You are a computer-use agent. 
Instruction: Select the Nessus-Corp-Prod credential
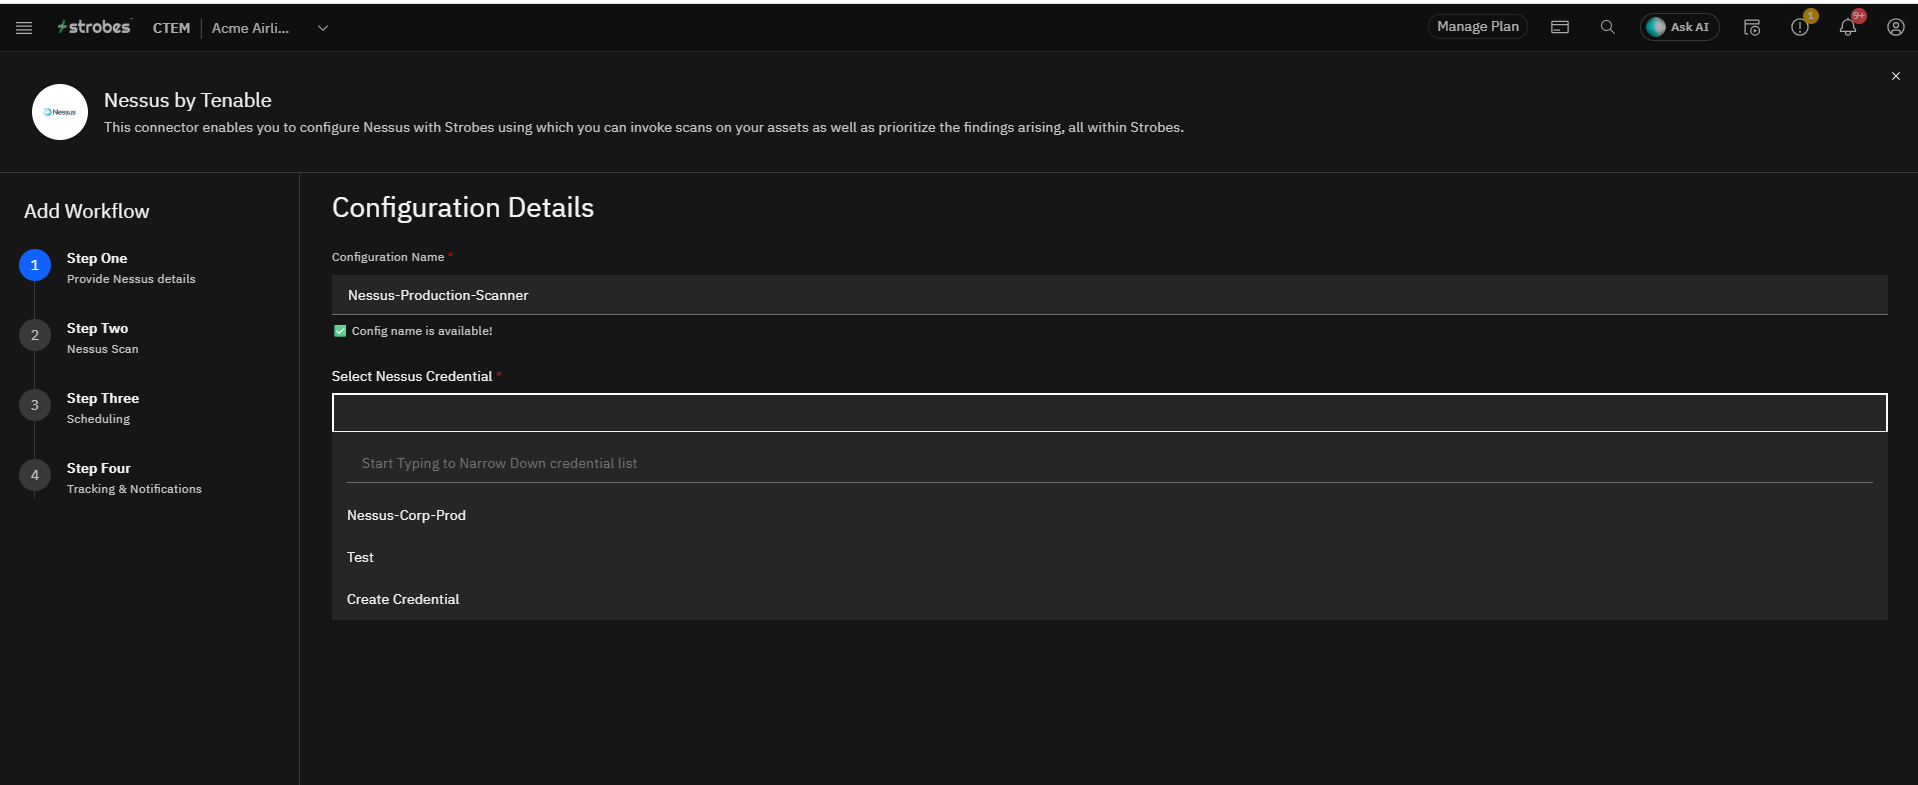coord(1110,515)
